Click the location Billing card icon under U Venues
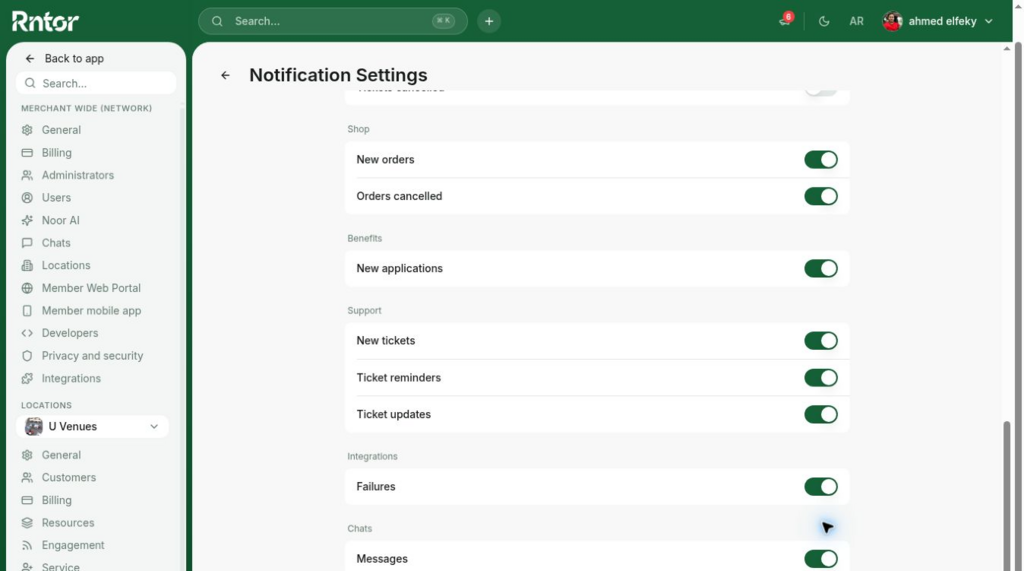 click(x=27, y=500)
